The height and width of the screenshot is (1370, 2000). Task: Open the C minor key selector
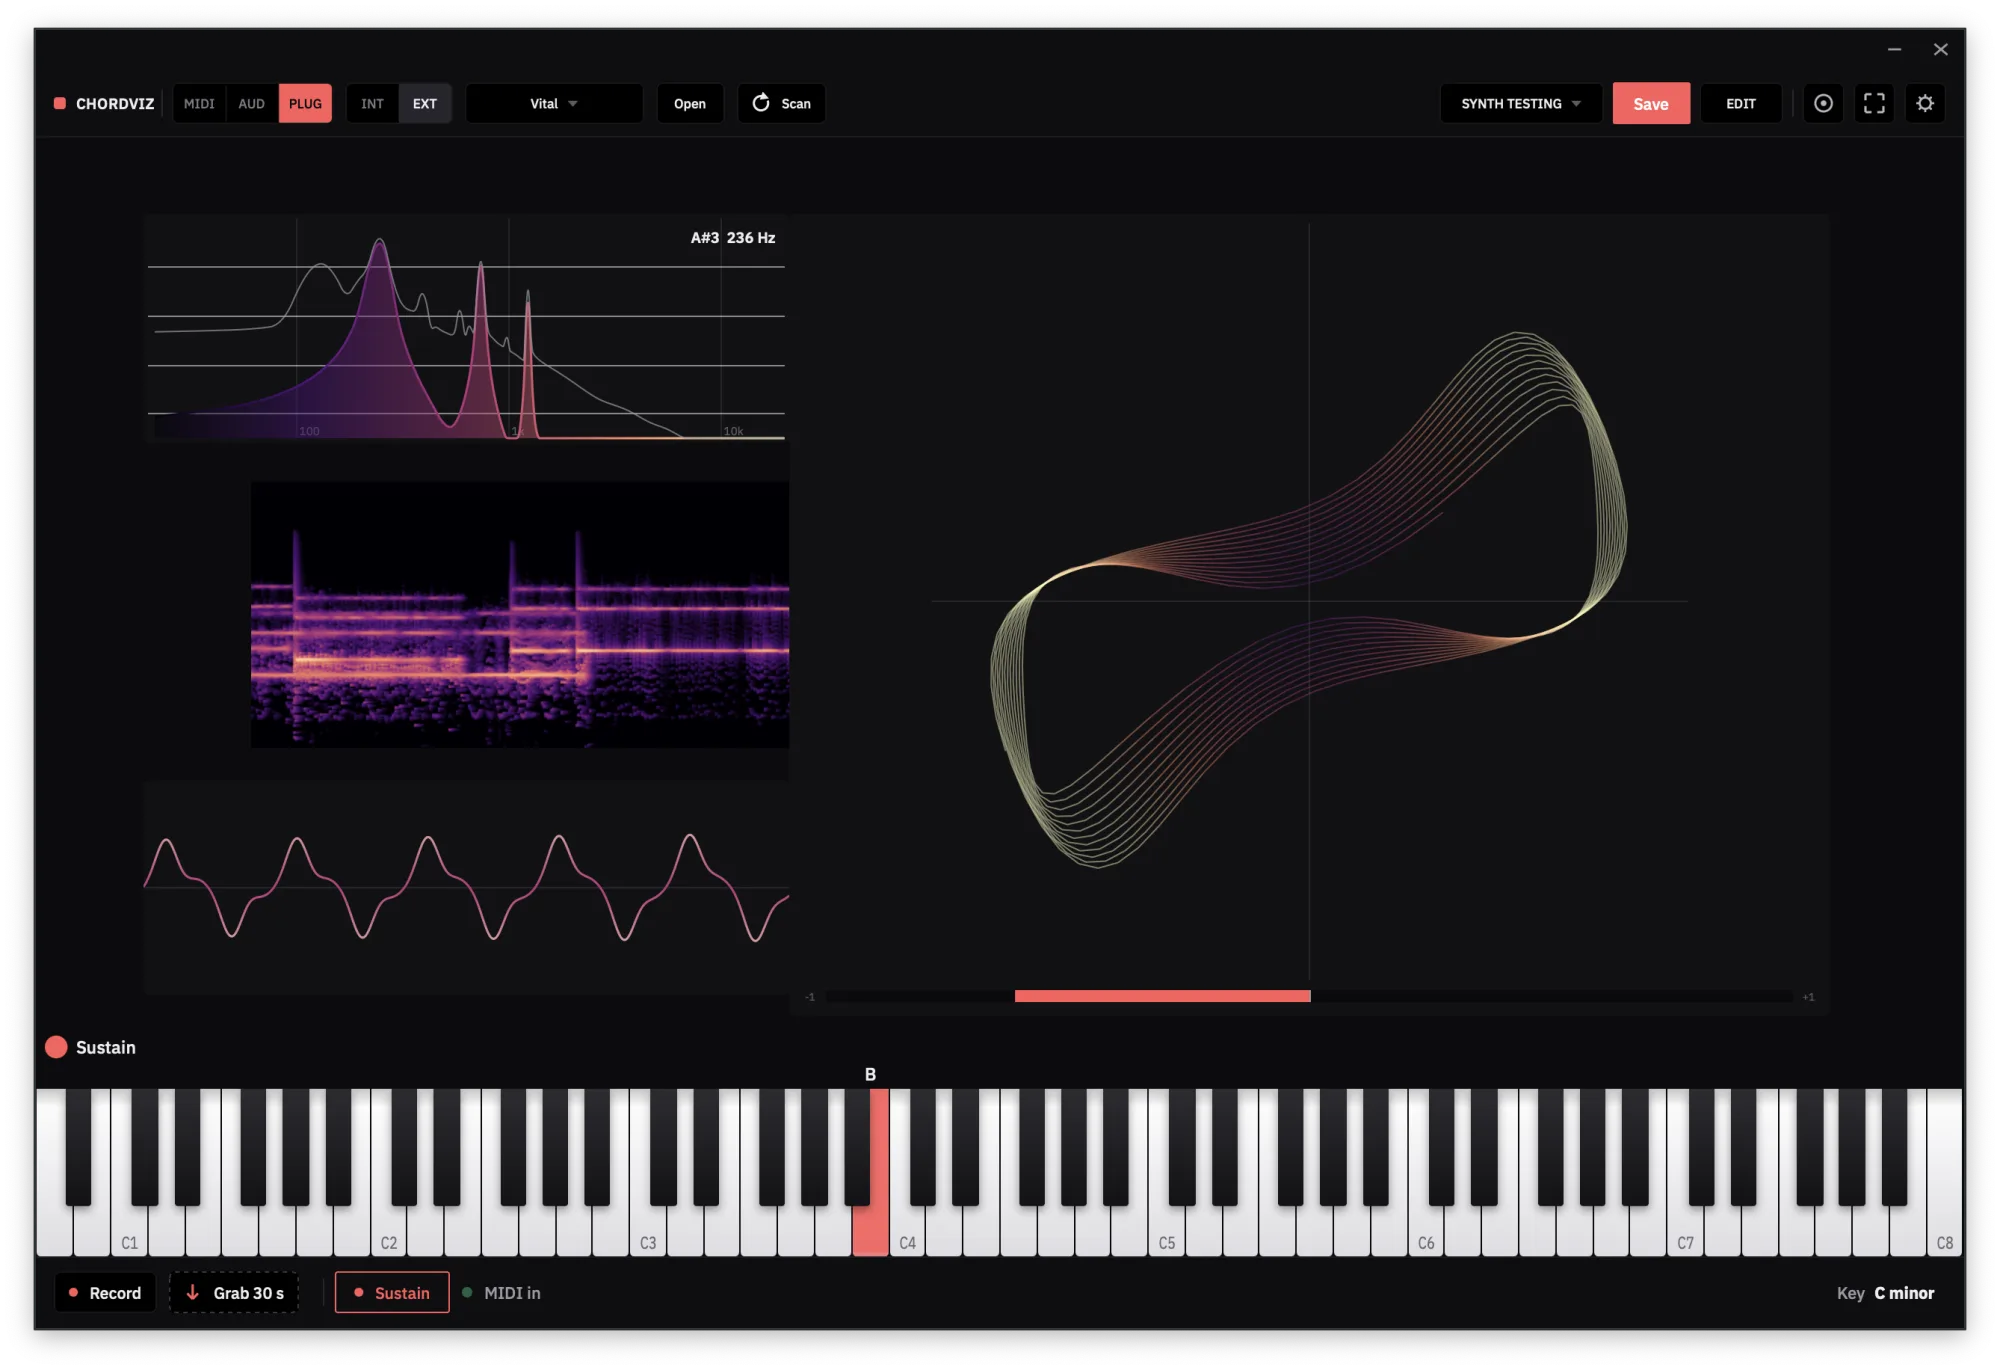point(1904,1293)
